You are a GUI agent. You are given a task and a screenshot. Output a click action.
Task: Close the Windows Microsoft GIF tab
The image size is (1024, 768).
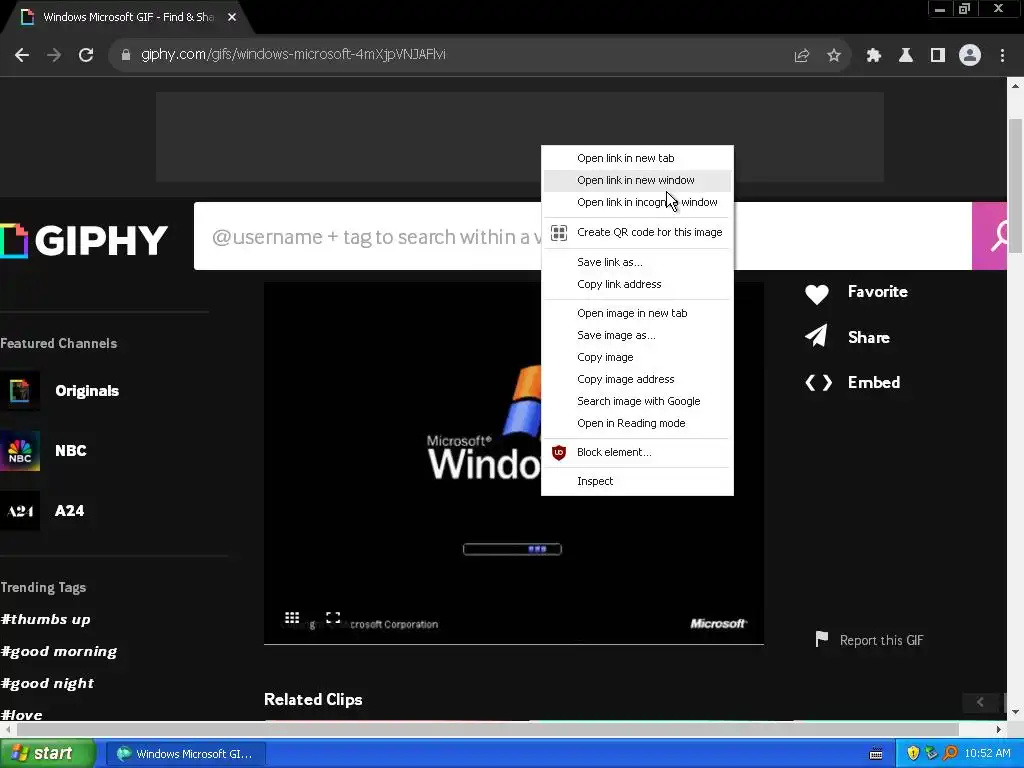click(x=232, y=17)
